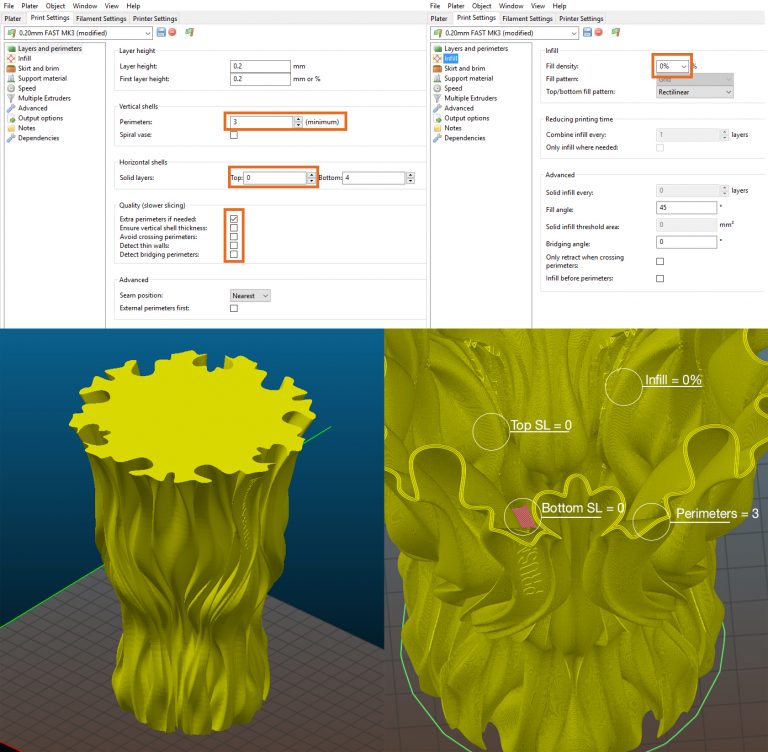Click the Bridging angle input field
This screenshot has width=768, height=752.
pyautogui.click(x=686, y=242)
